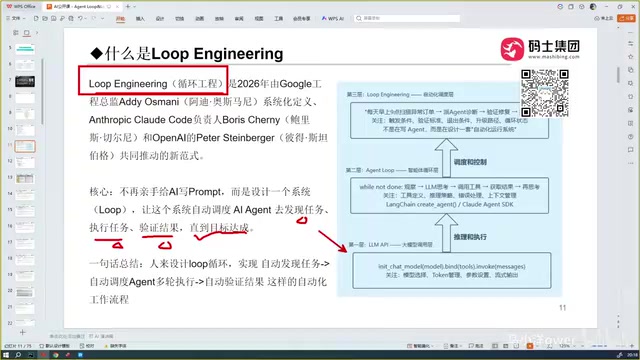Image resolution: width=640 pixels, height=360 pixels.
Task: Collapse the slide panel with chevron
Action: (37, 33)
